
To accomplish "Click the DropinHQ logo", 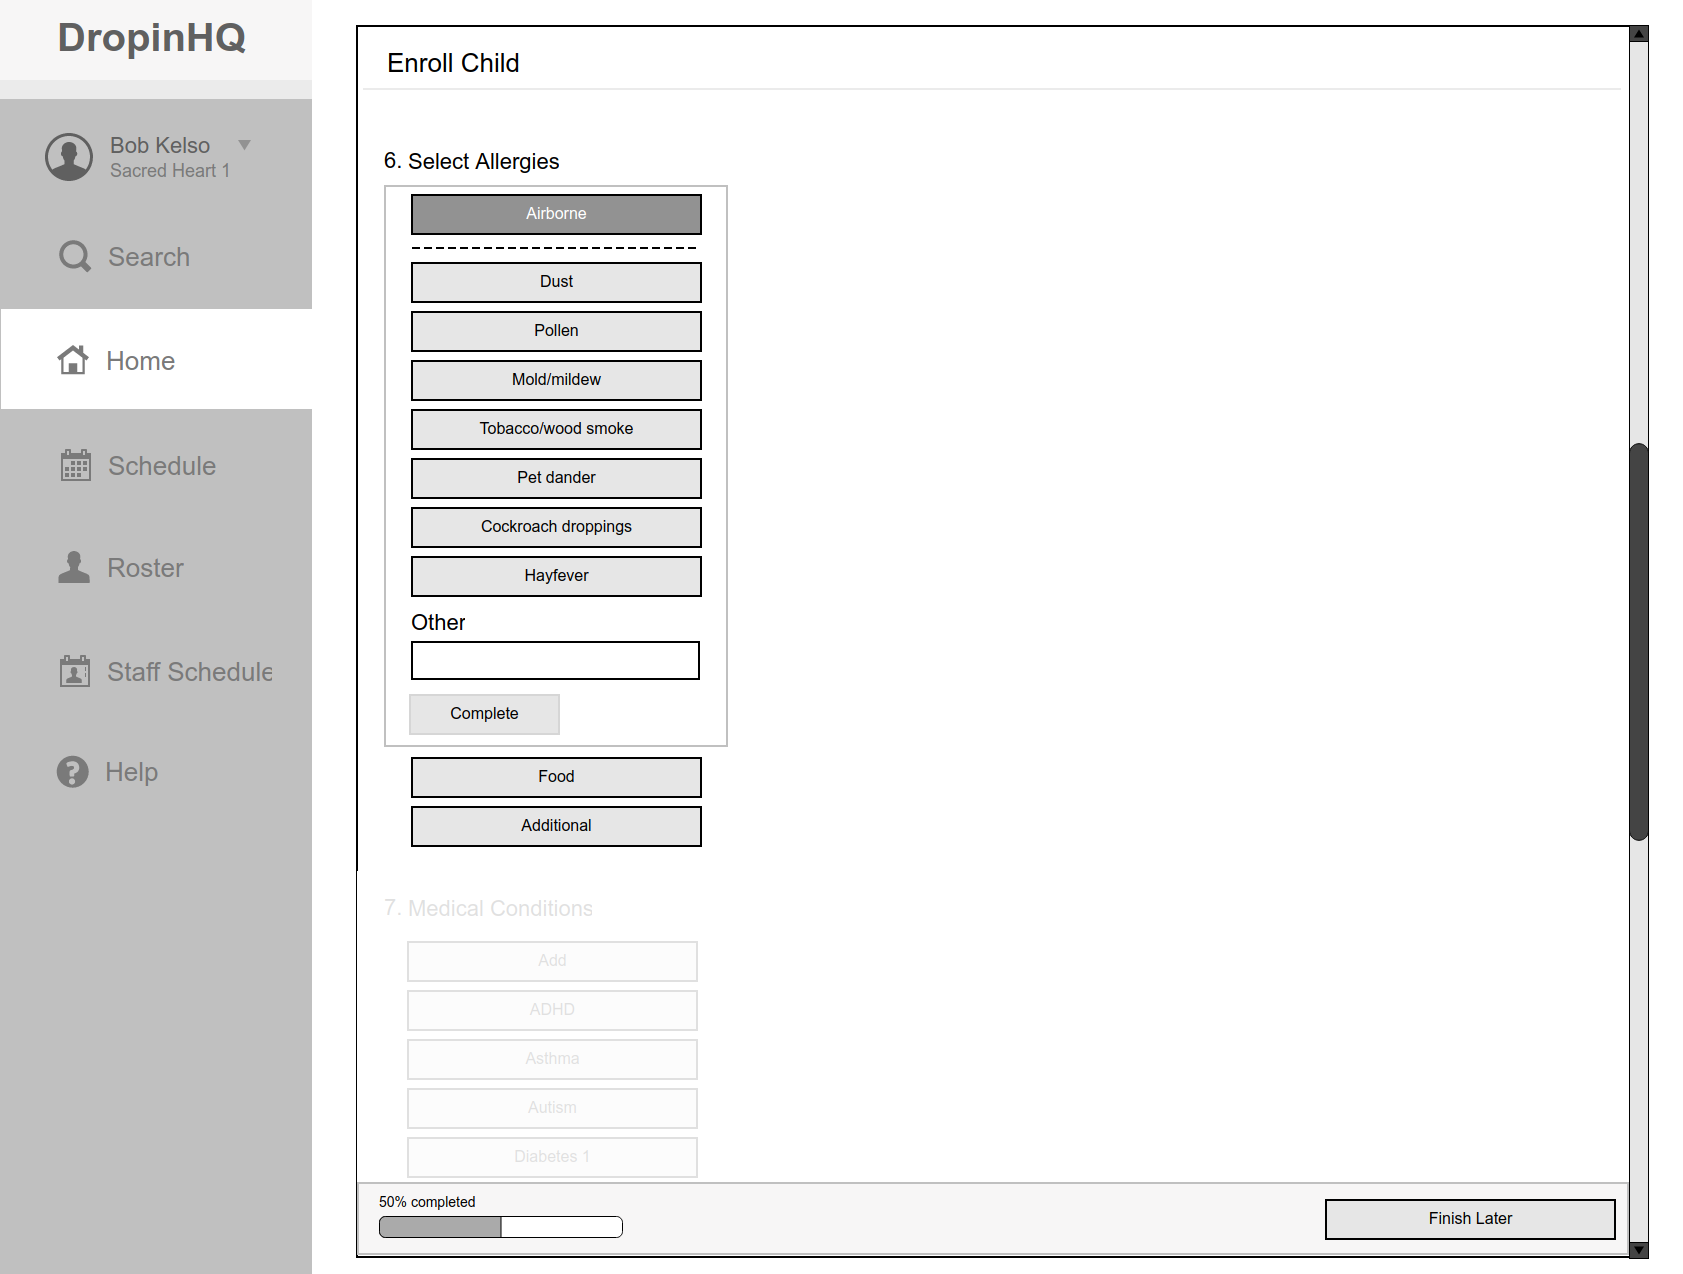I will (x=152, y=38).
